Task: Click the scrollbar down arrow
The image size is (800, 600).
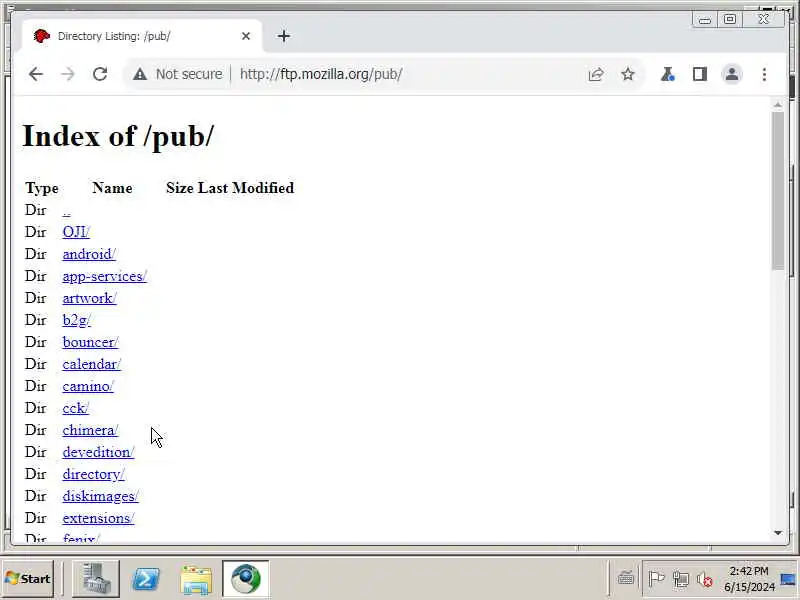Action: (x=778, y=533)
